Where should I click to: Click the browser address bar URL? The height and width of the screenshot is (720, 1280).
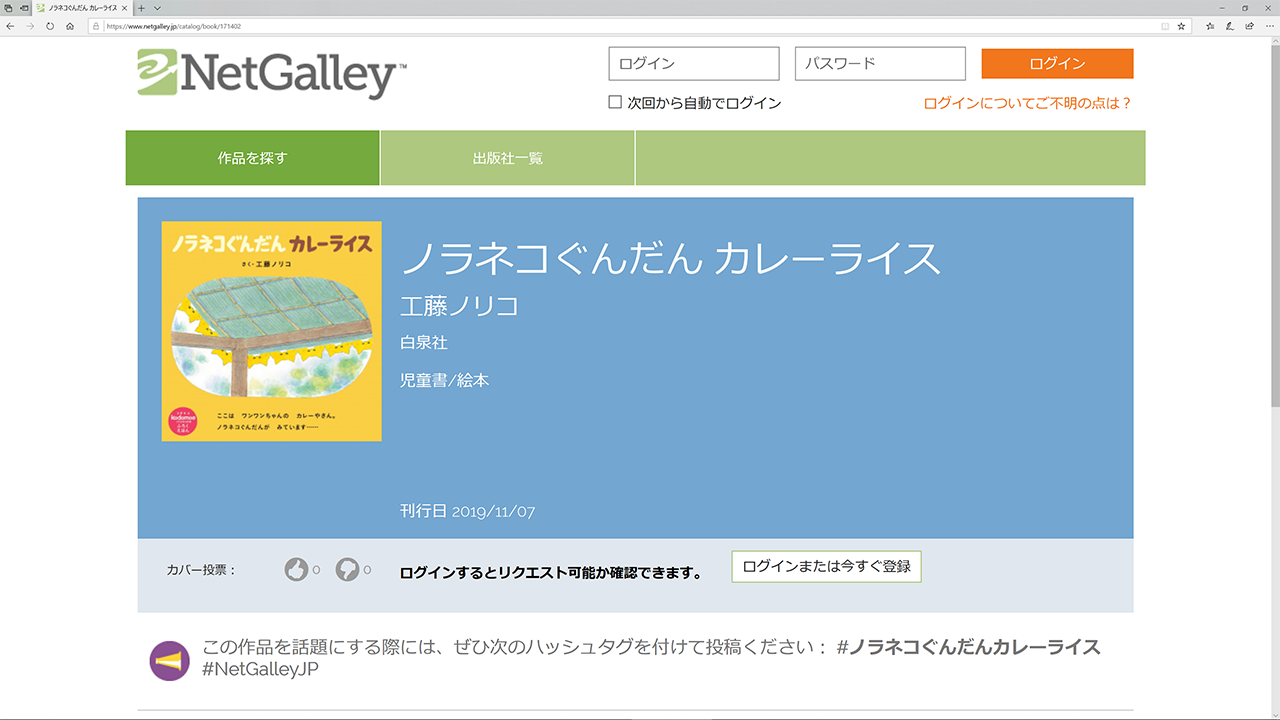click(x=173, y=26)
